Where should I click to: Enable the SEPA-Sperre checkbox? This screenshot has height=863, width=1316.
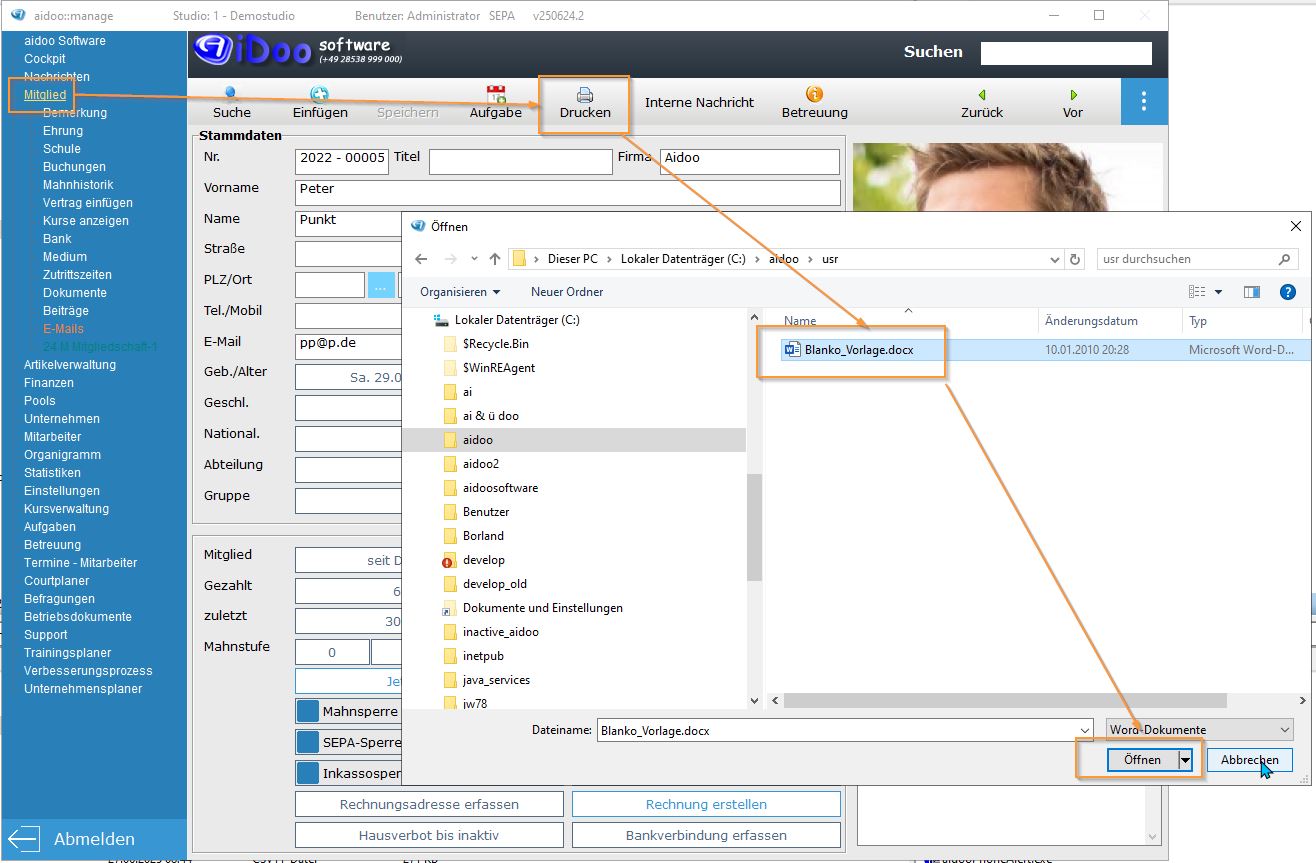point(308,743)
